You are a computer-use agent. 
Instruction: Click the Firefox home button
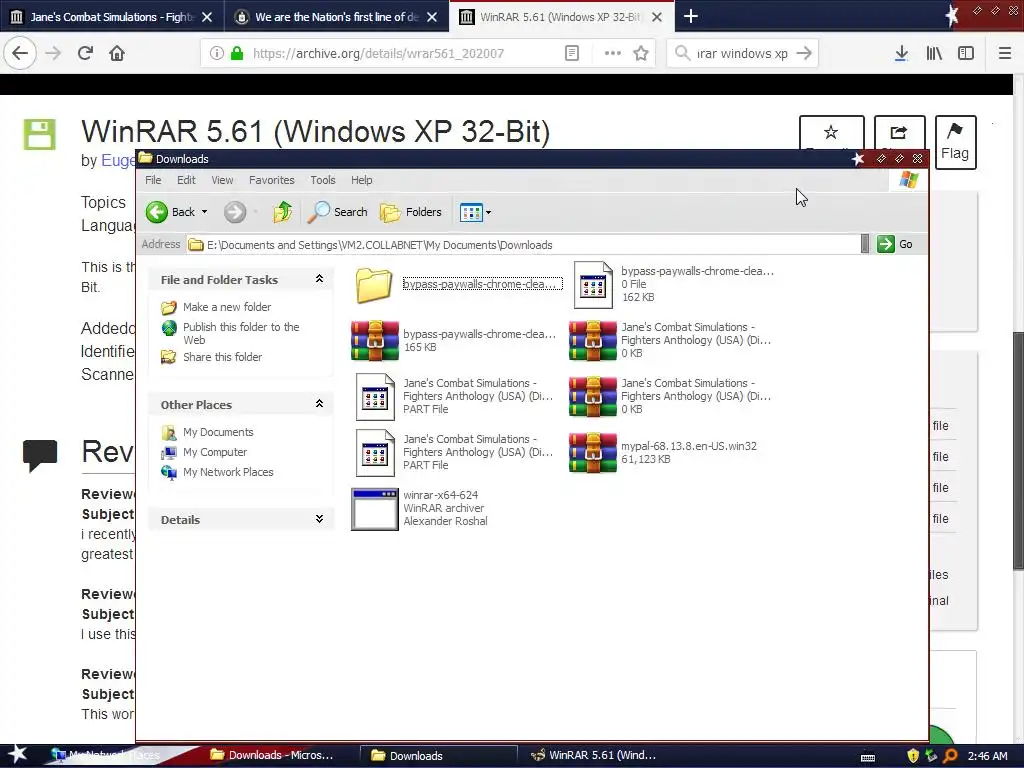pyautogui.click(x=117, y=53)
